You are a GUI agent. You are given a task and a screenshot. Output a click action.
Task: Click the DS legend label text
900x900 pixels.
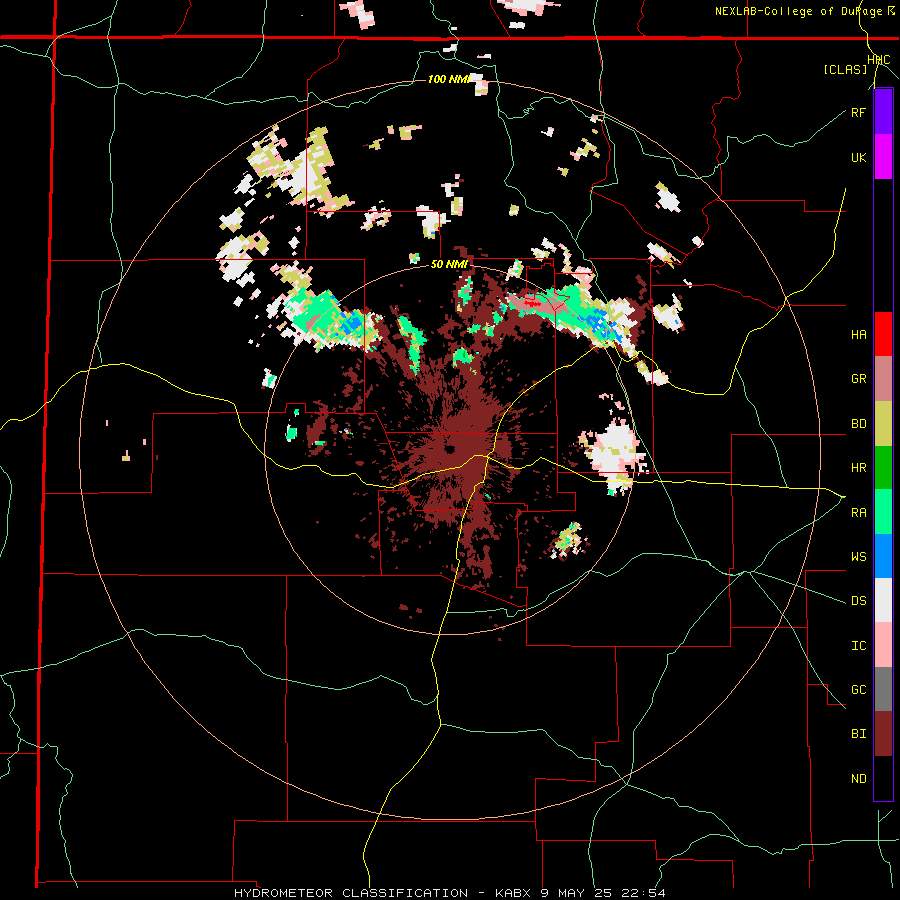(858, 601)
